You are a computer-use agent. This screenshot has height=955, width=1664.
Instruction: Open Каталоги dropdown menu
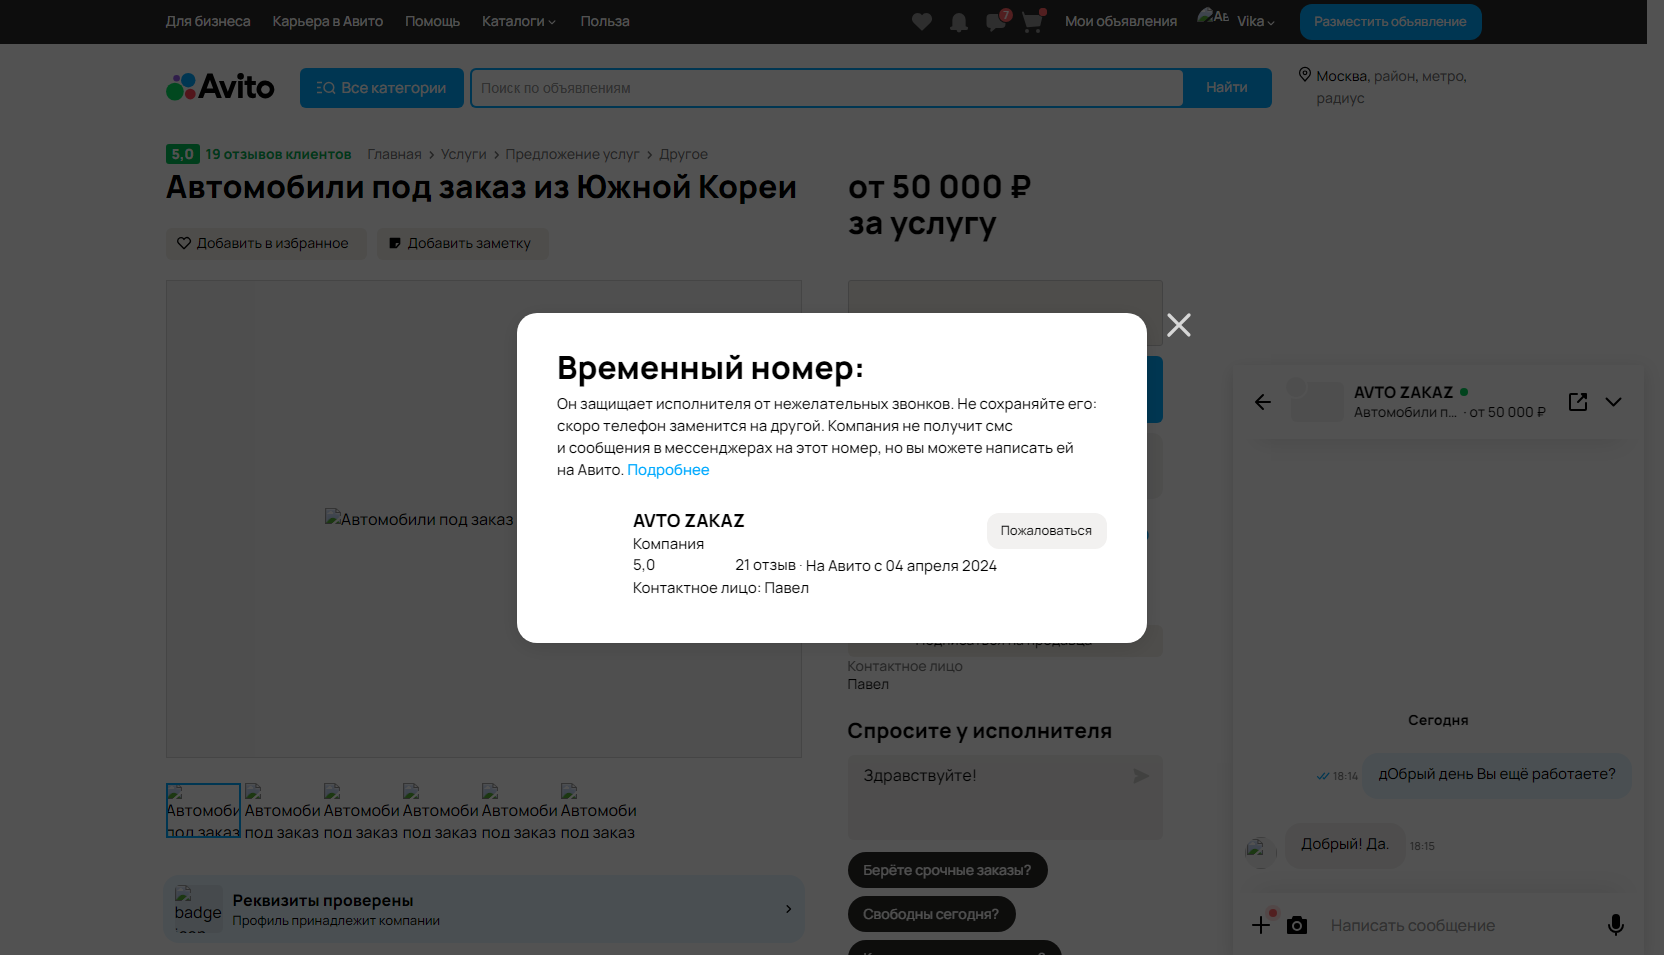click(x=518, y=21)
